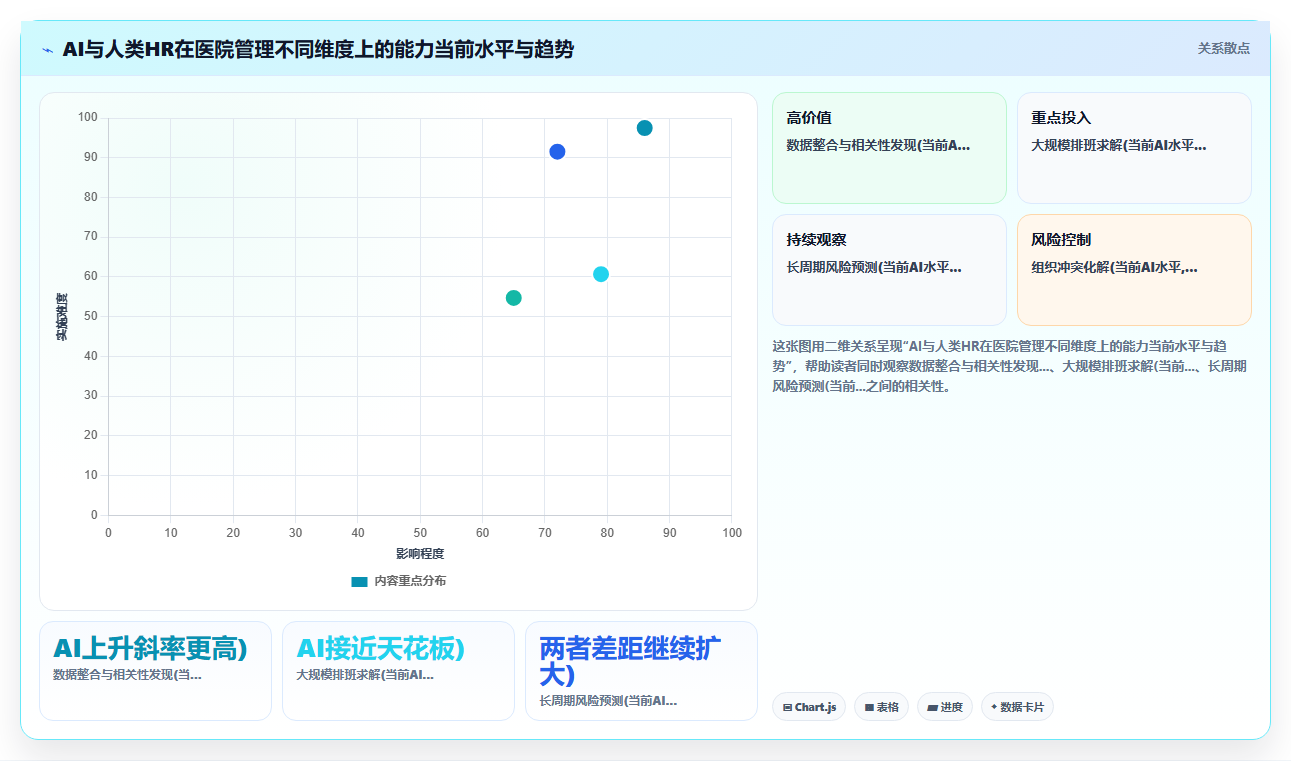
Task: Click the lightning icon beside the title
Action: 47,50
